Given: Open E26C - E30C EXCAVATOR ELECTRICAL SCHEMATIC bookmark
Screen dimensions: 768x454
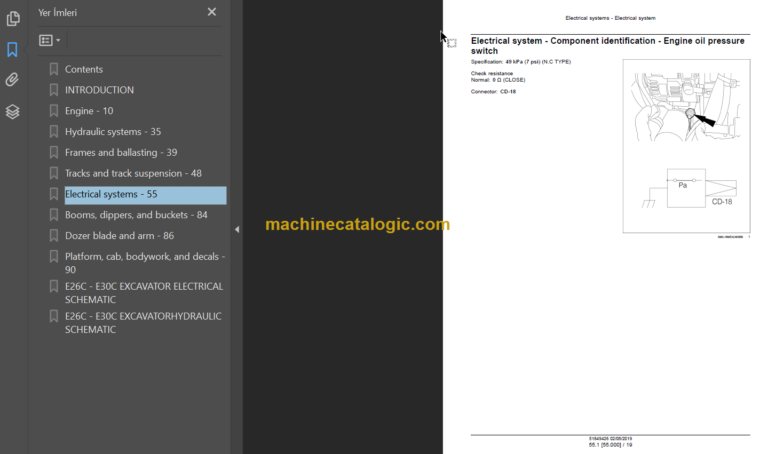Looking at the screenshot, I should [x=144, y=293].
